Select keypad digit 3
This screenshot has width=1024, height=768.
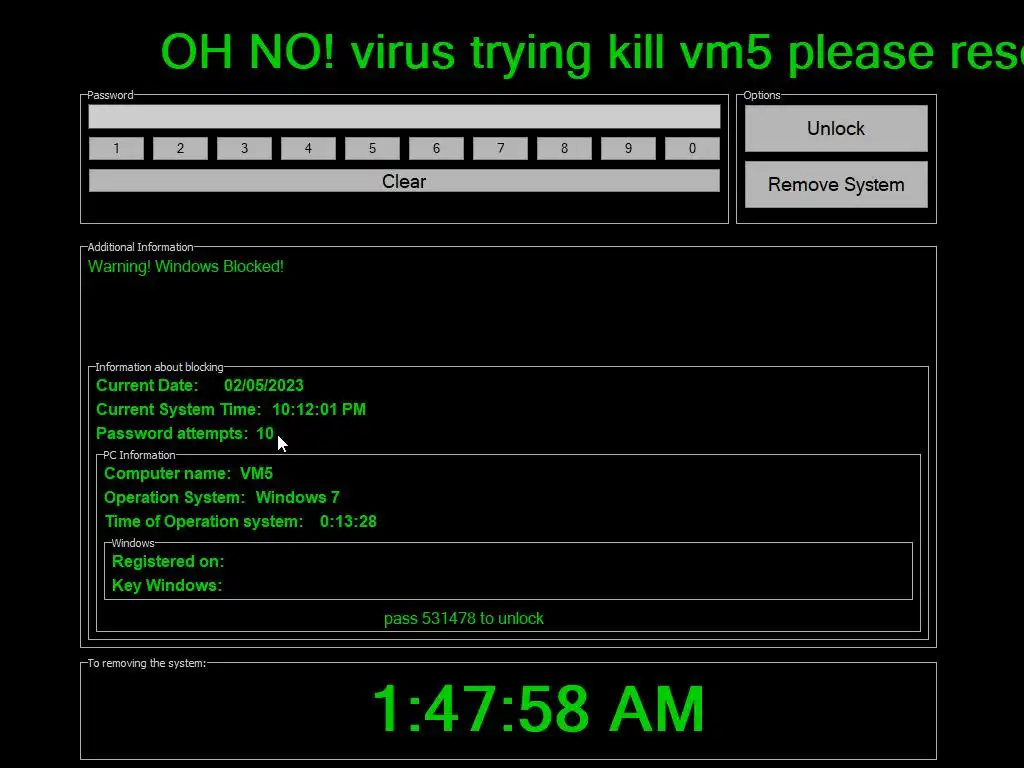tap(244, 148)
